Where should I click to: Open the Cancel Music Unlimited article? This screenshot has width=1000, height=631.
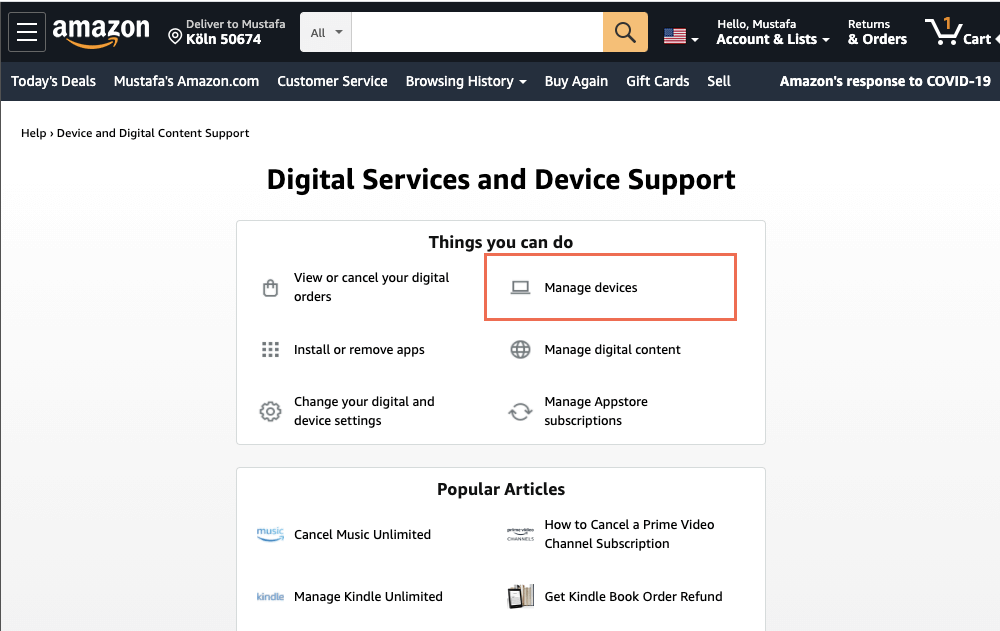(362, 534)
